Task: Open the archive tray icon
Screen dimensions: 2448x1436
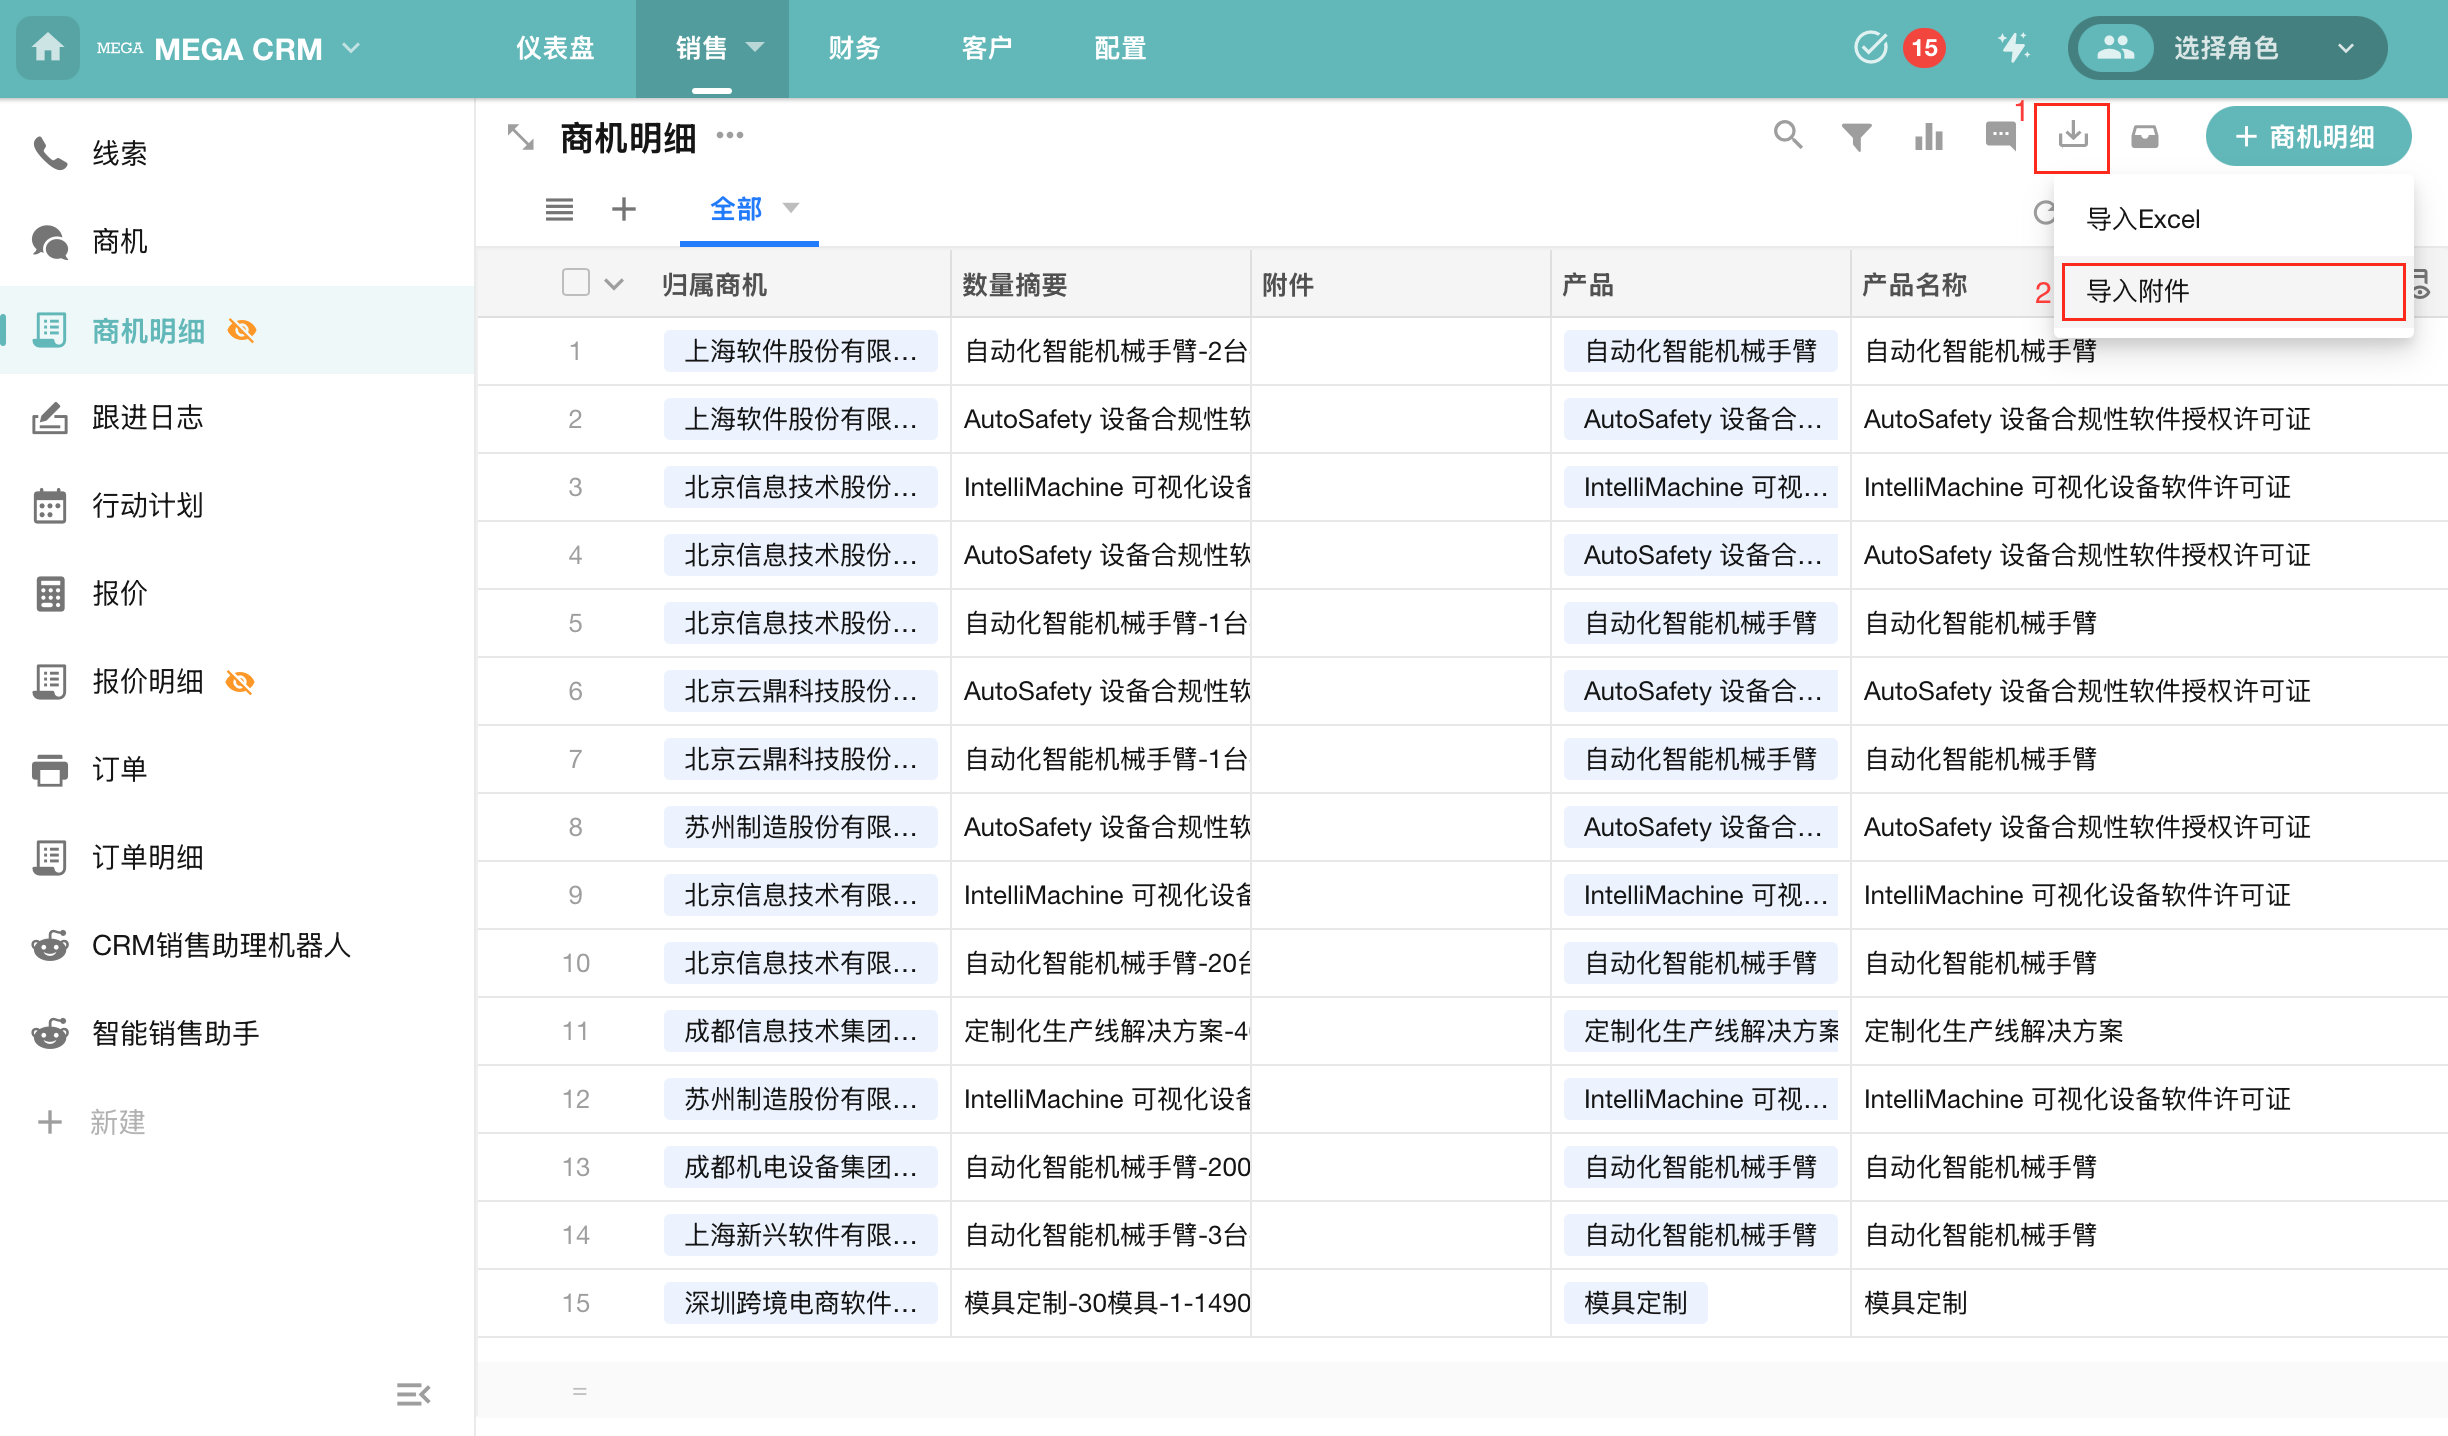Action: [2144, 136]
